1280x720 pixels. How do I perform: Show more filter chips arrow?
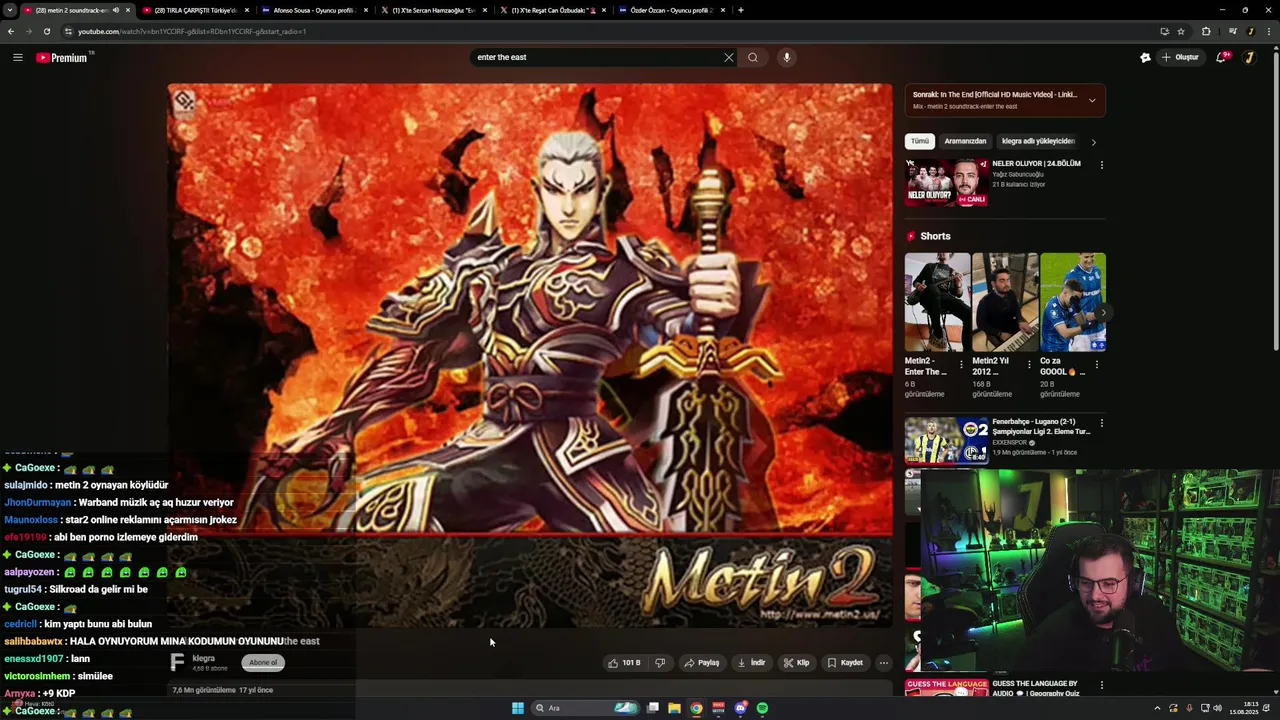point(1094,142)
